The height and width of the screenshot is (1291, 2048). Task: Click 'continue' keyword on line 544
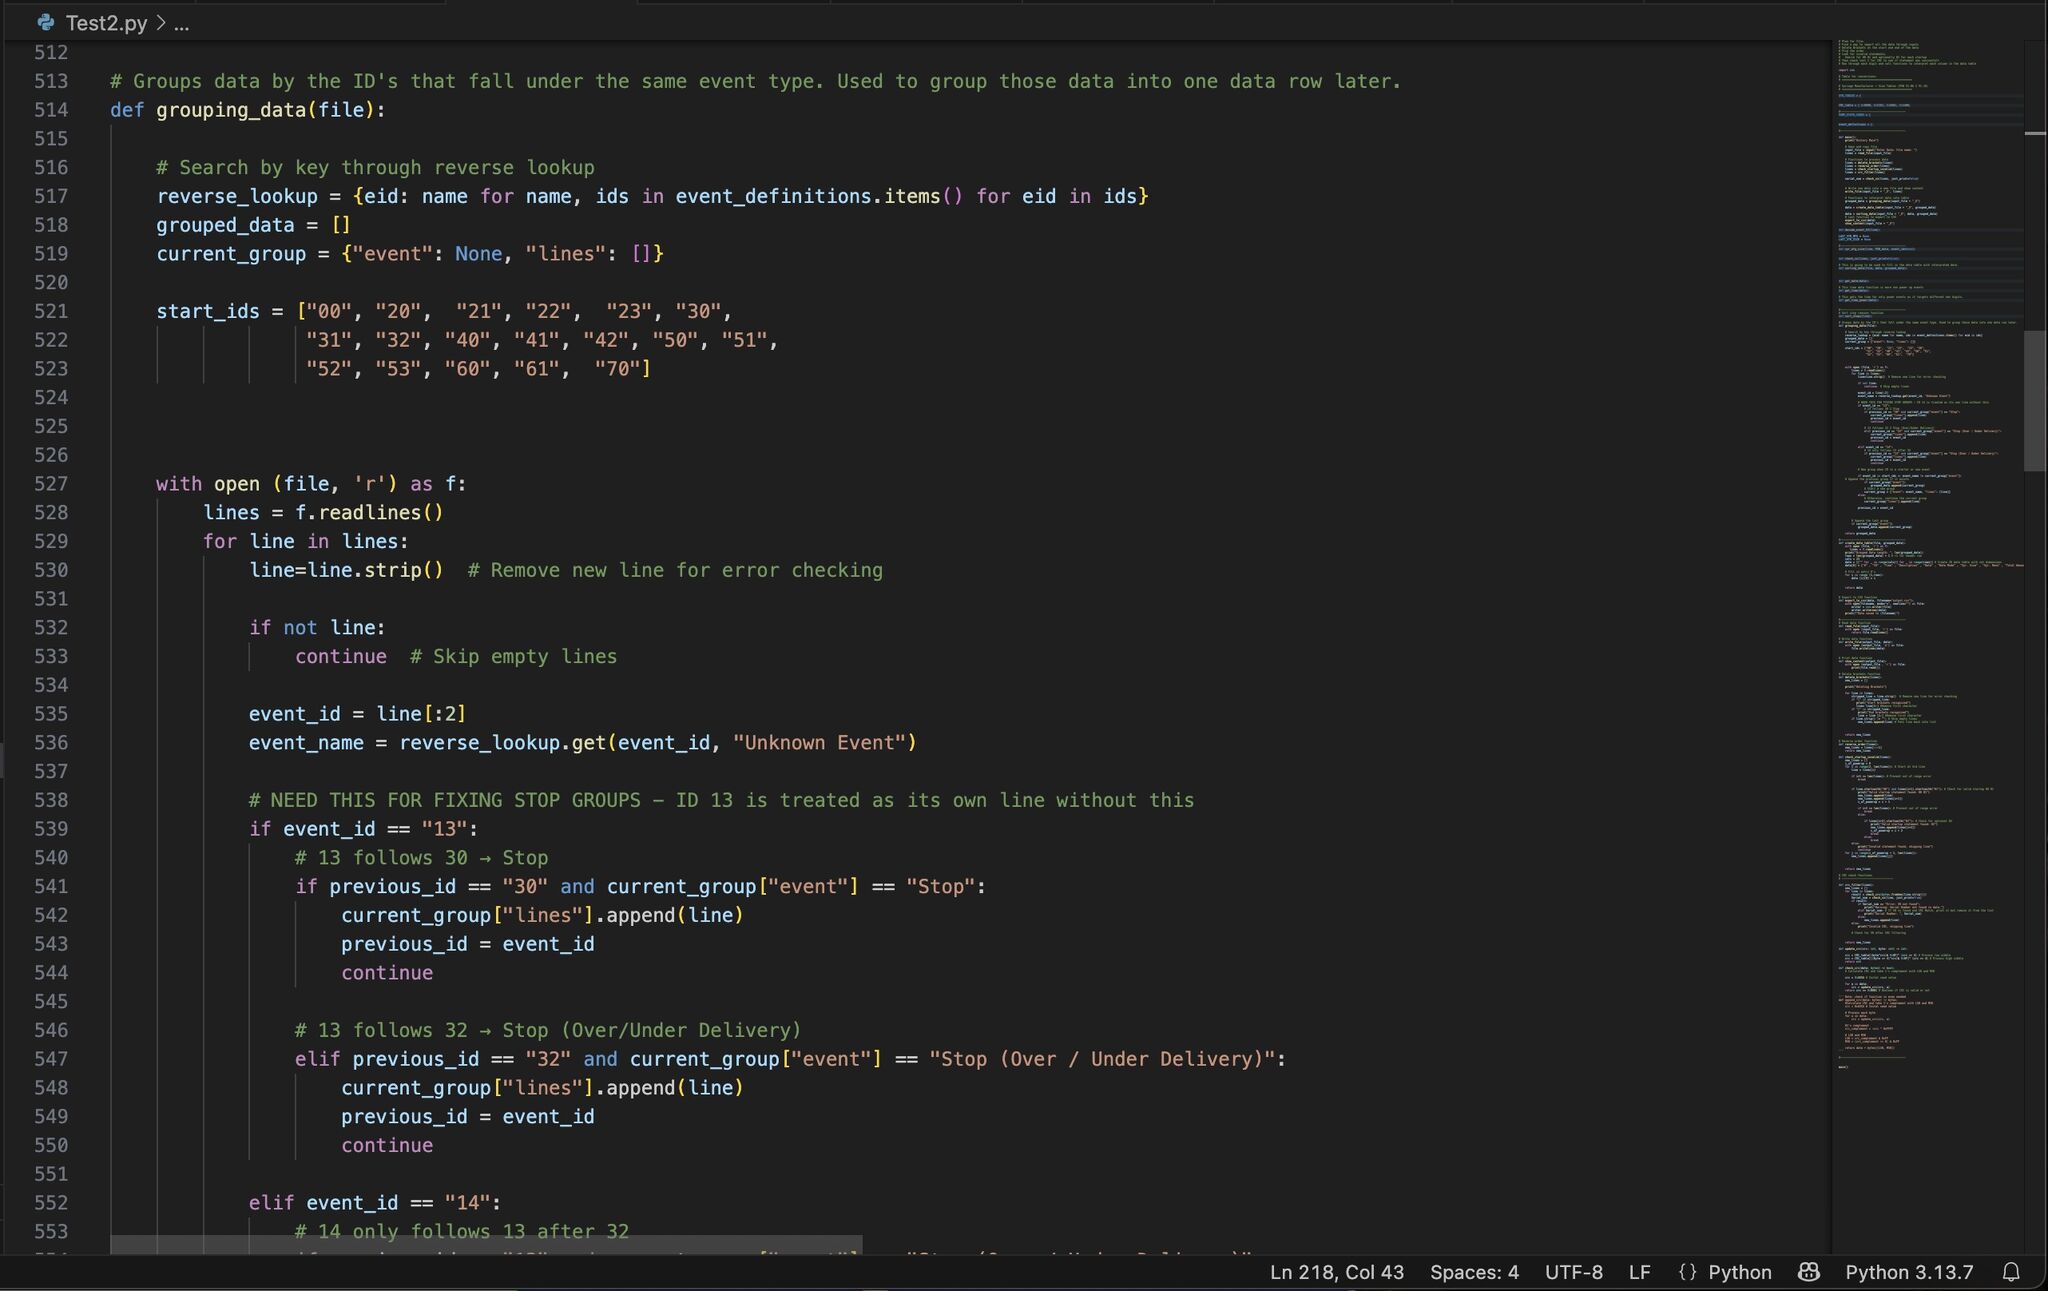[387, 973]
